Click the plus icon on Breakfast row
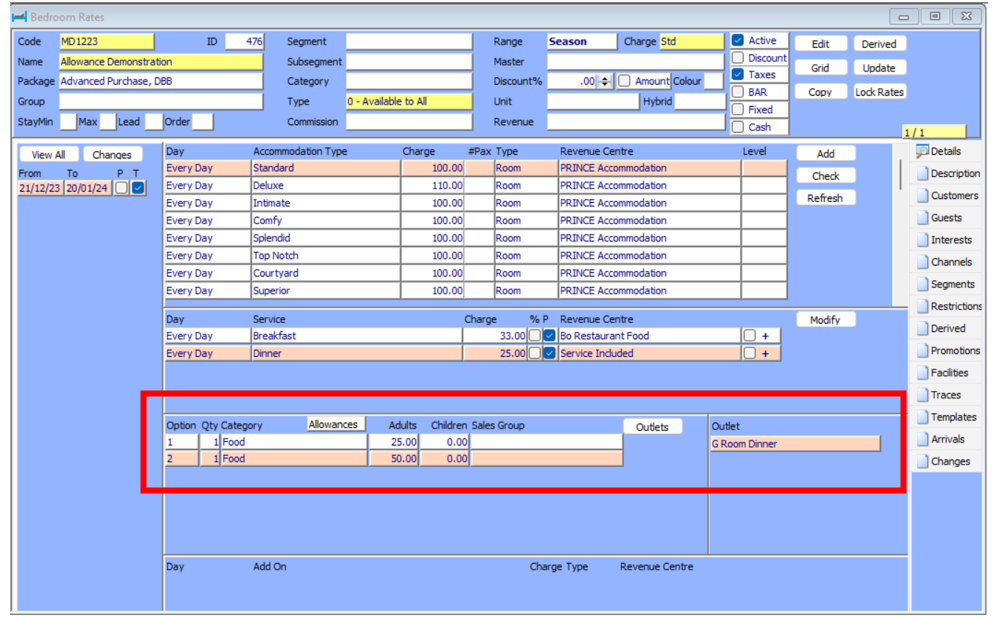Screen dimensions: 997x617 click(x=766, y=336)
